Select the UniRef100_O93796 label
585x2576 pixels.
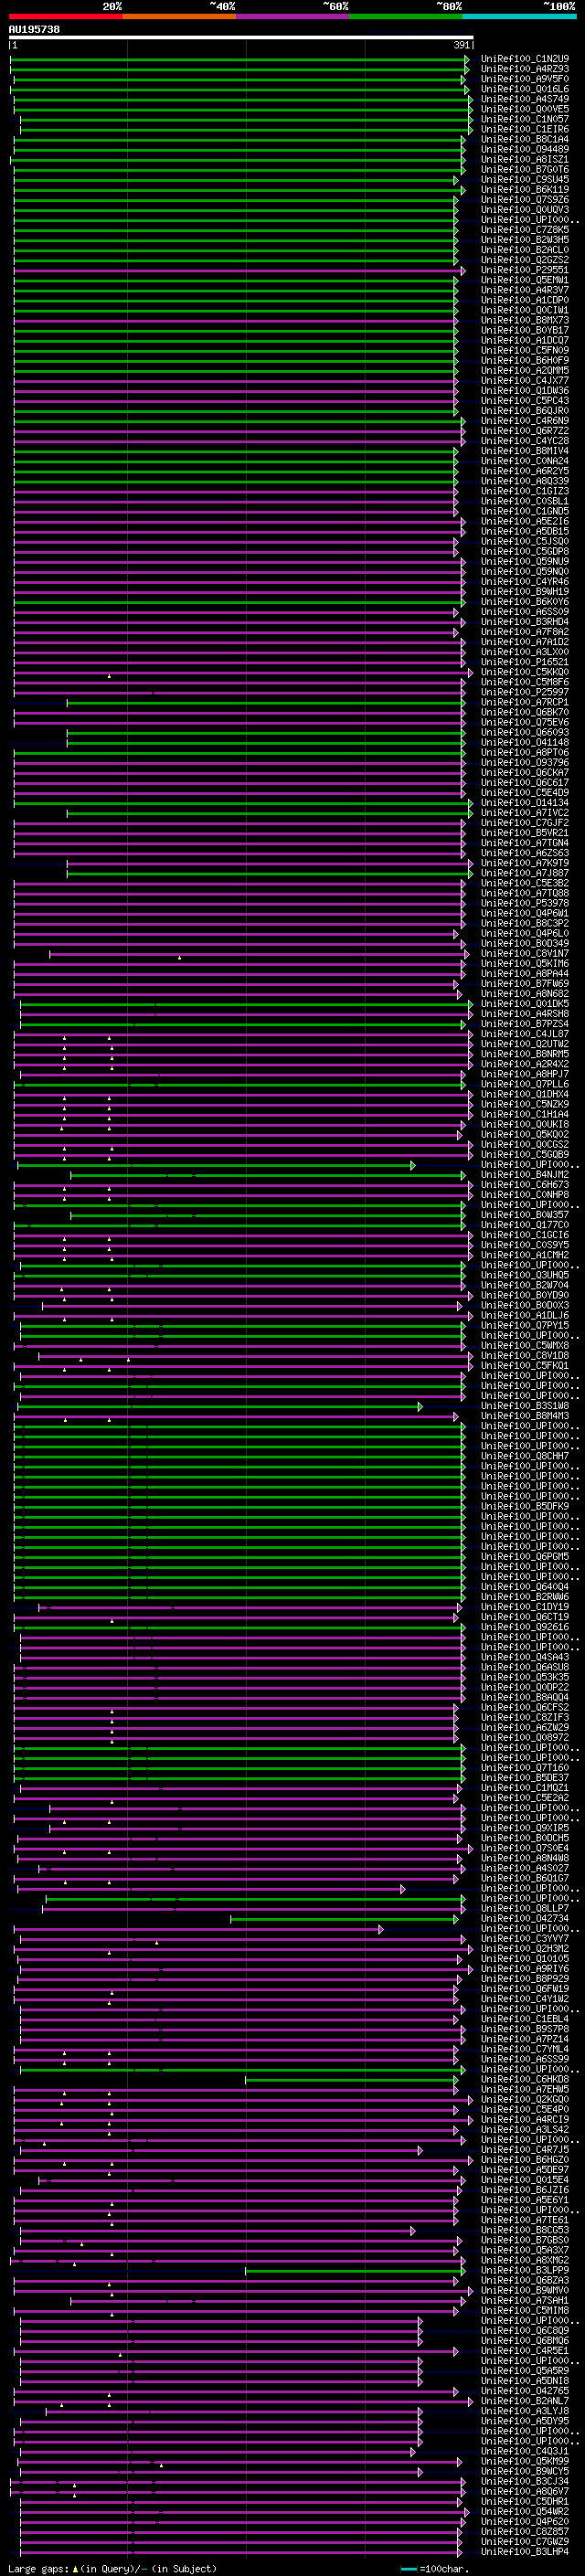tap(525, 762)
